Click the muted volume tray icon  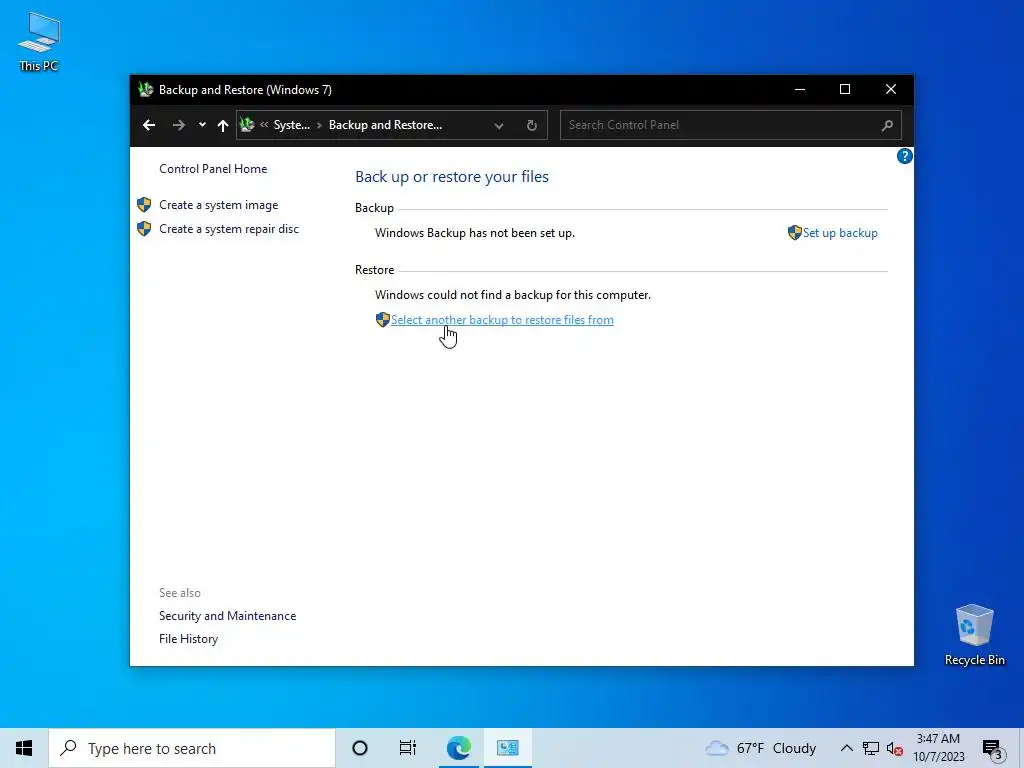point(895,748)
